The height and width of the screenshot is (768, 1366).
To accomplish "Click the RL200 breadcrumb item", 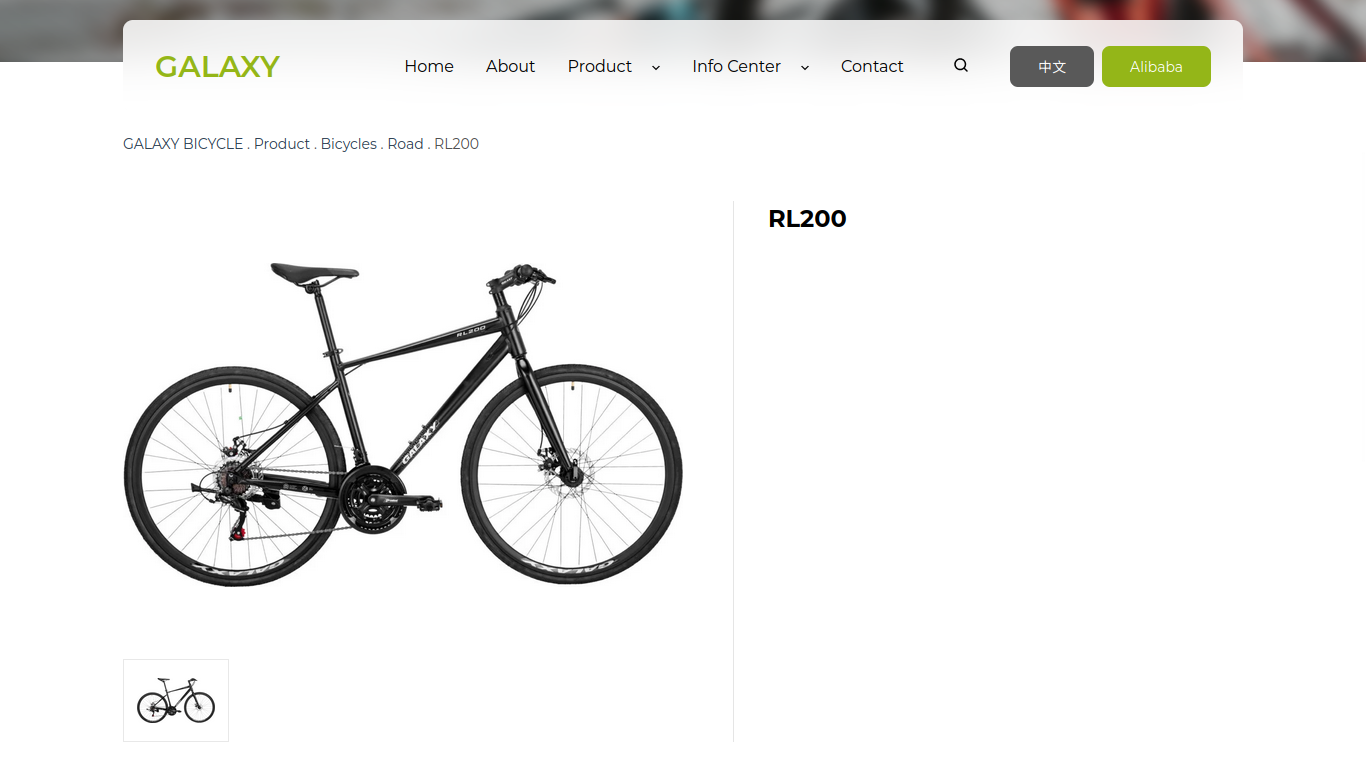I will pos(457,144).
